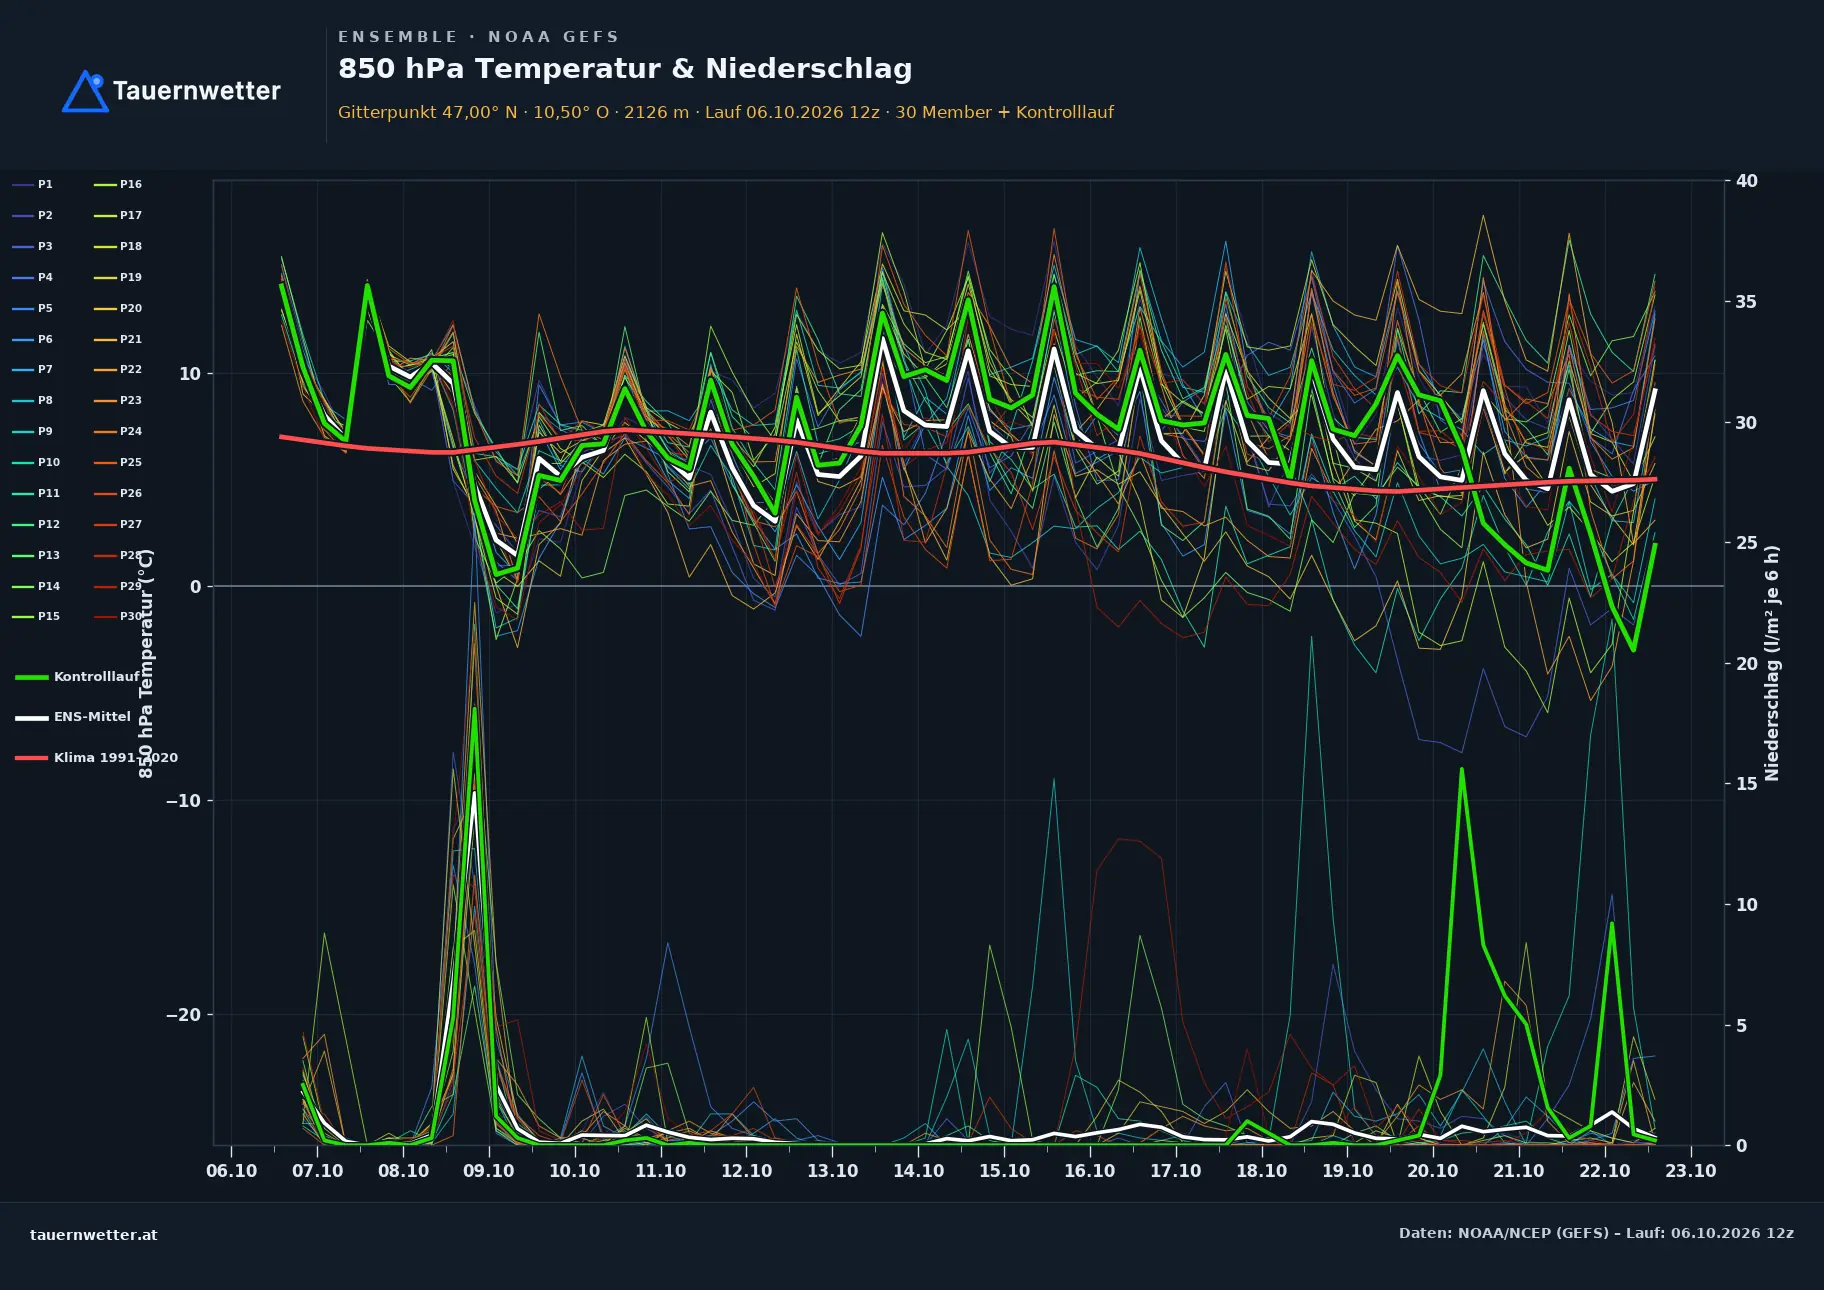Toggle the P27 legend entry
1824x1290 pixels.
(118, 524)
